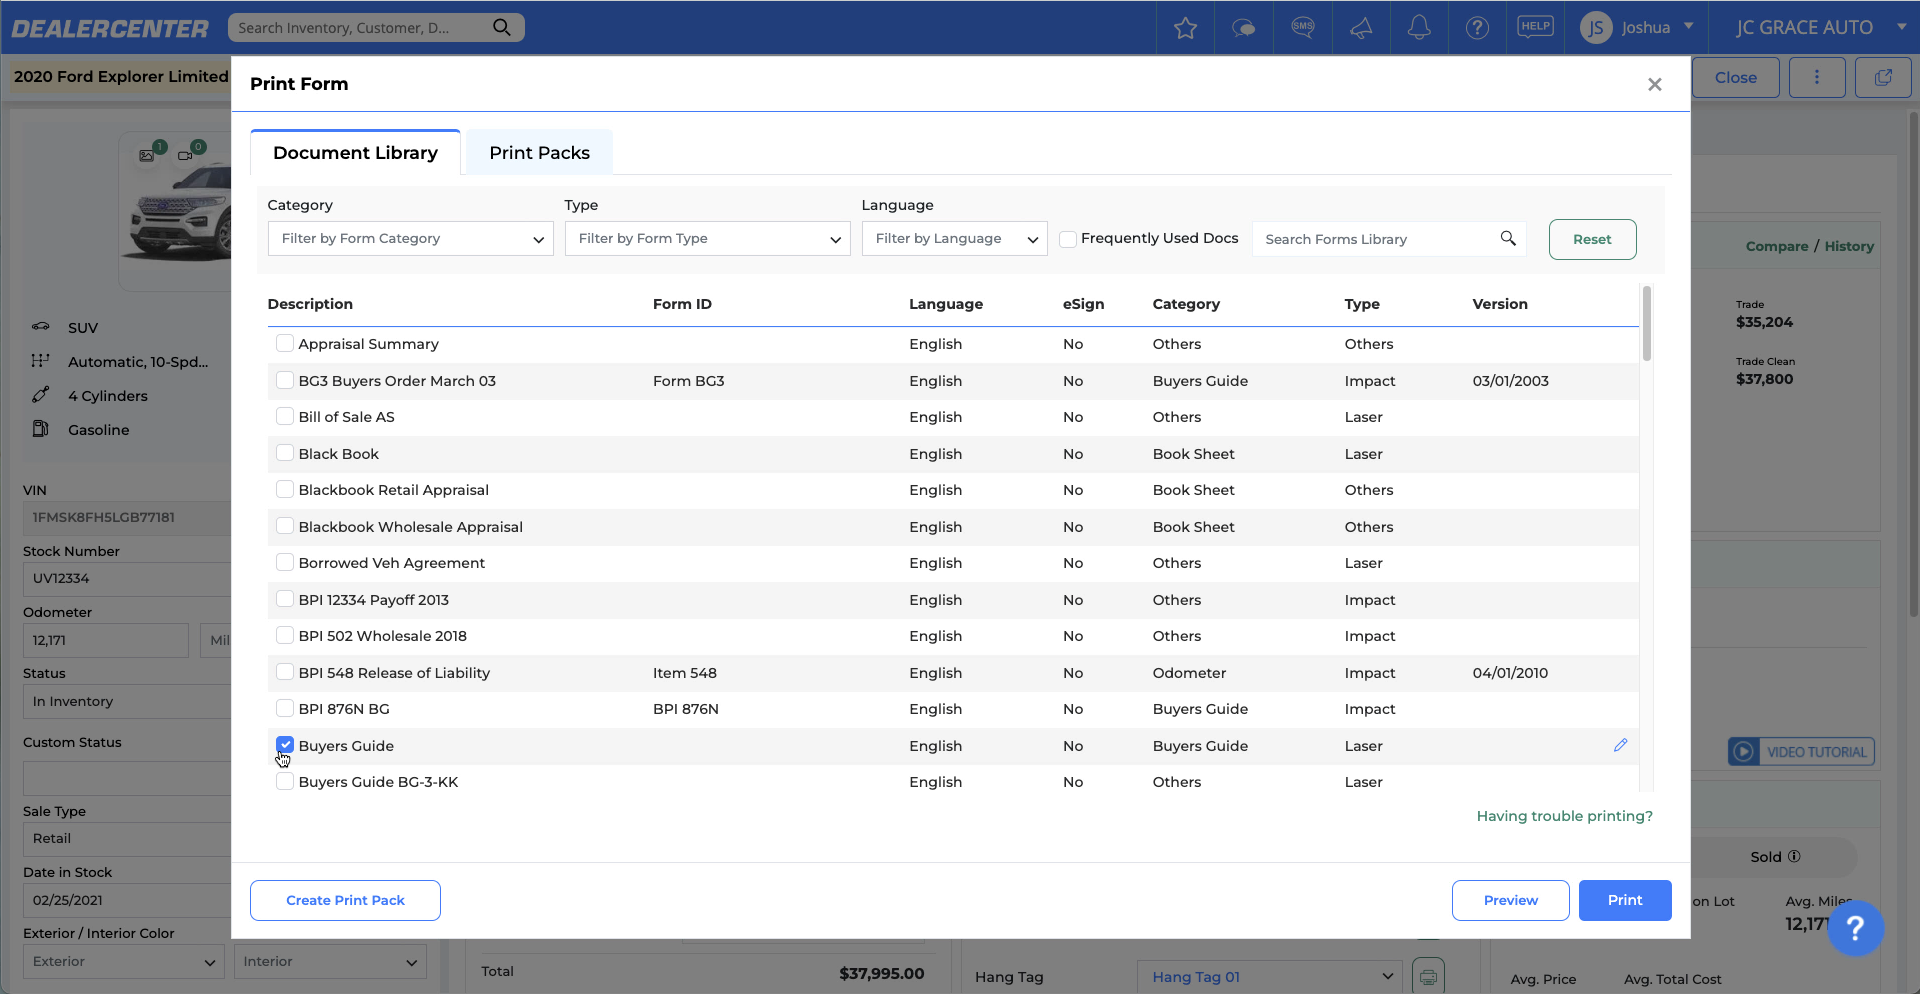Check the BPI 876N BG checkbox
This screenshot has width=1920, height=994.
click(285, 708)
